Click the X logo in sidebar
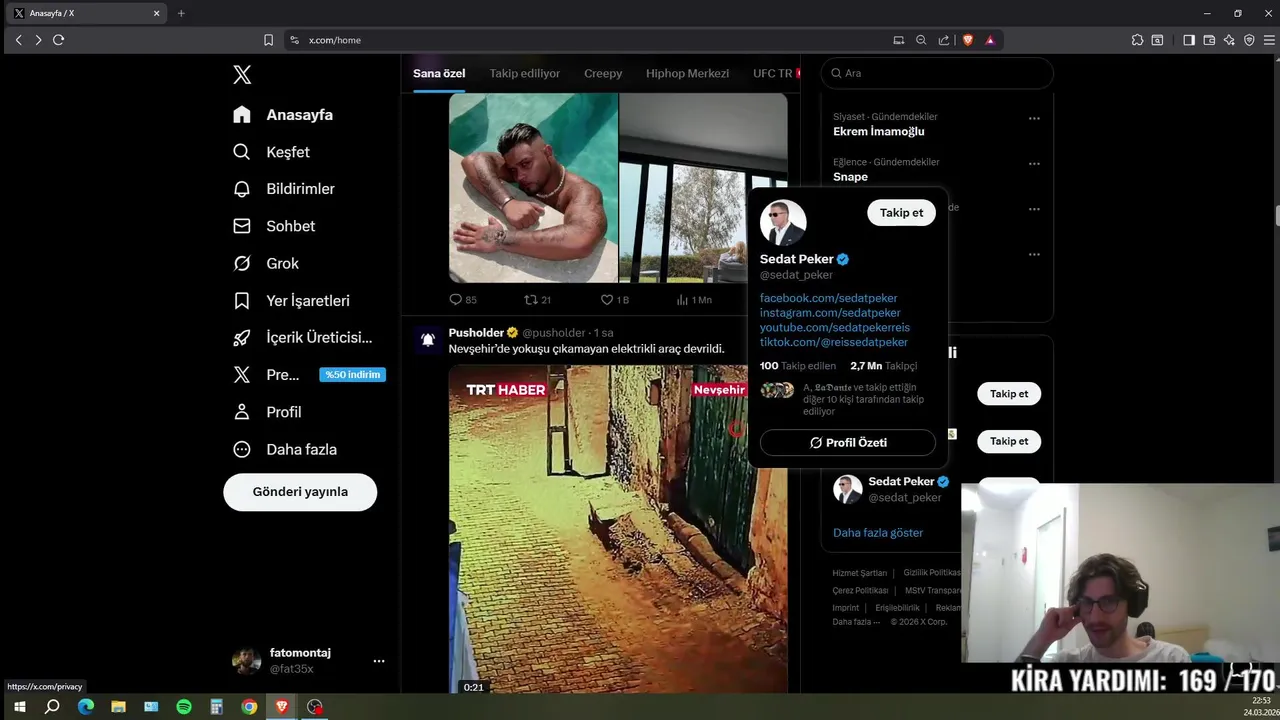Screen dimensions: 1280x720 242,75
